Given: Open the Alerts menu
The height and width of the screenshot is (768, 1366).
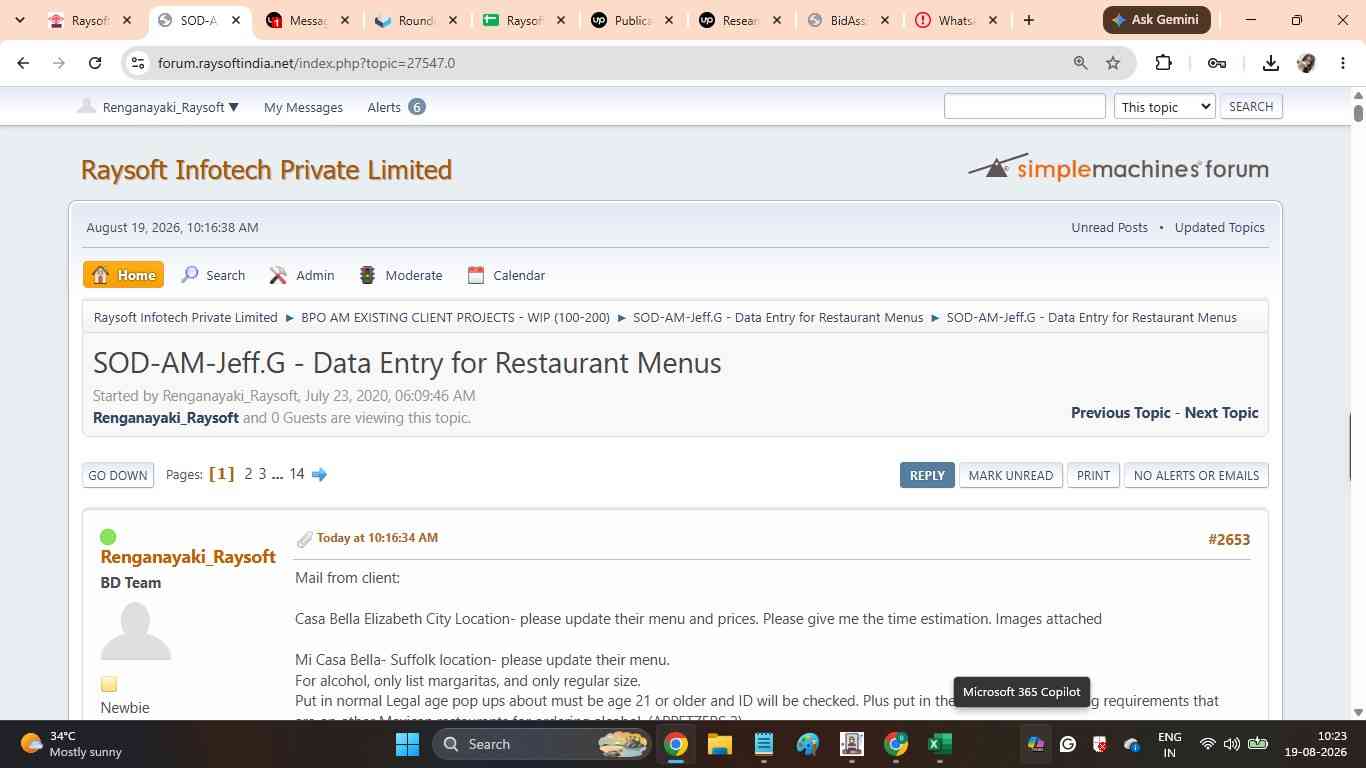Looking at the screenshot, I should (396, 107).
